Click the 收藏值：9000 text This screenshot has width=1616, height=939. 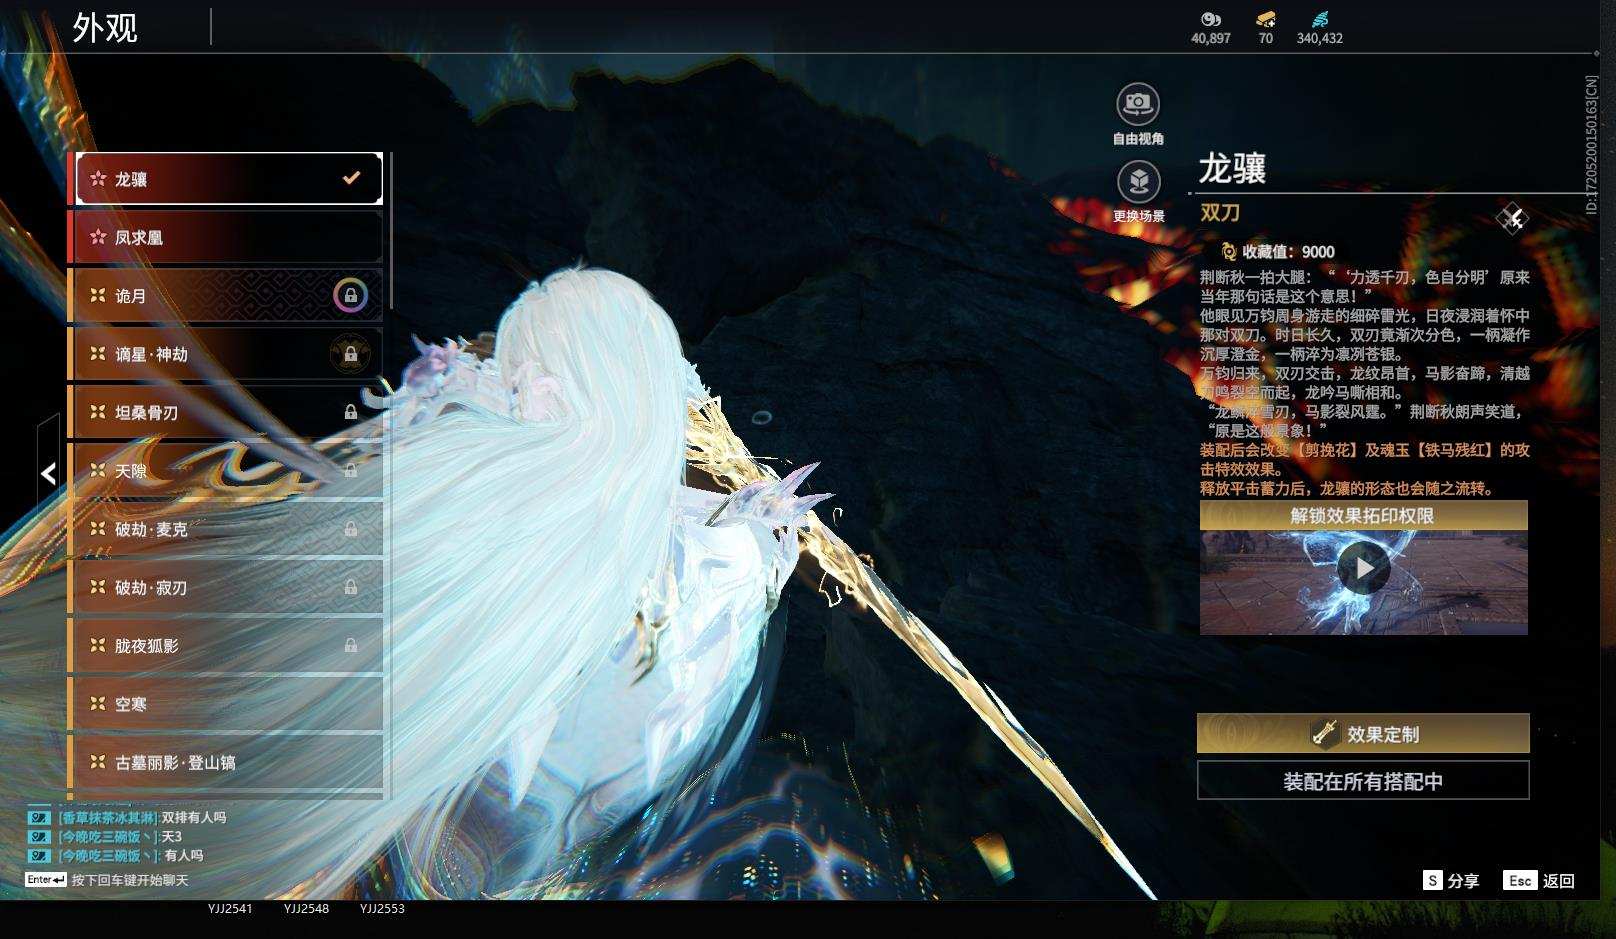coord(1288,252)
